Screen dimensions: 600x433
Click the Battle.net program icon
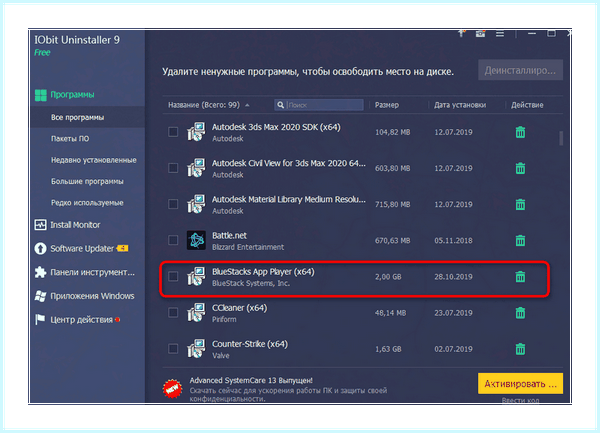coord(196,240)
